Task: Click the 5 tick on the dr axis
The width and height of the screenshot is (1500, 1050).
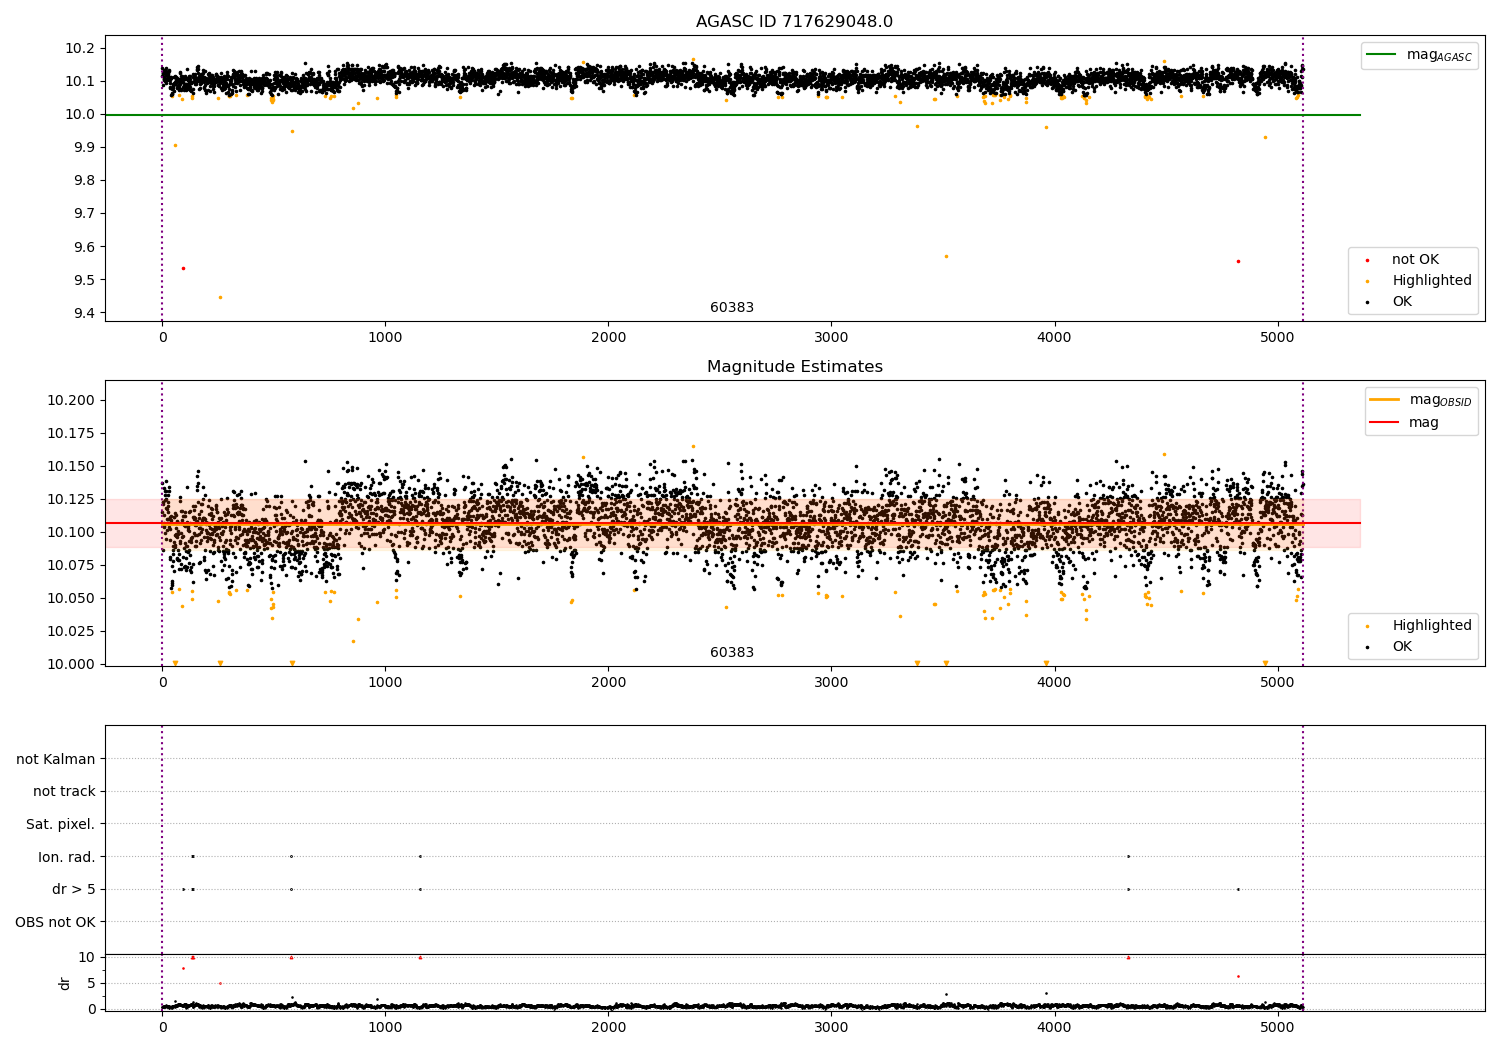Action: click(x=91, y=984)
